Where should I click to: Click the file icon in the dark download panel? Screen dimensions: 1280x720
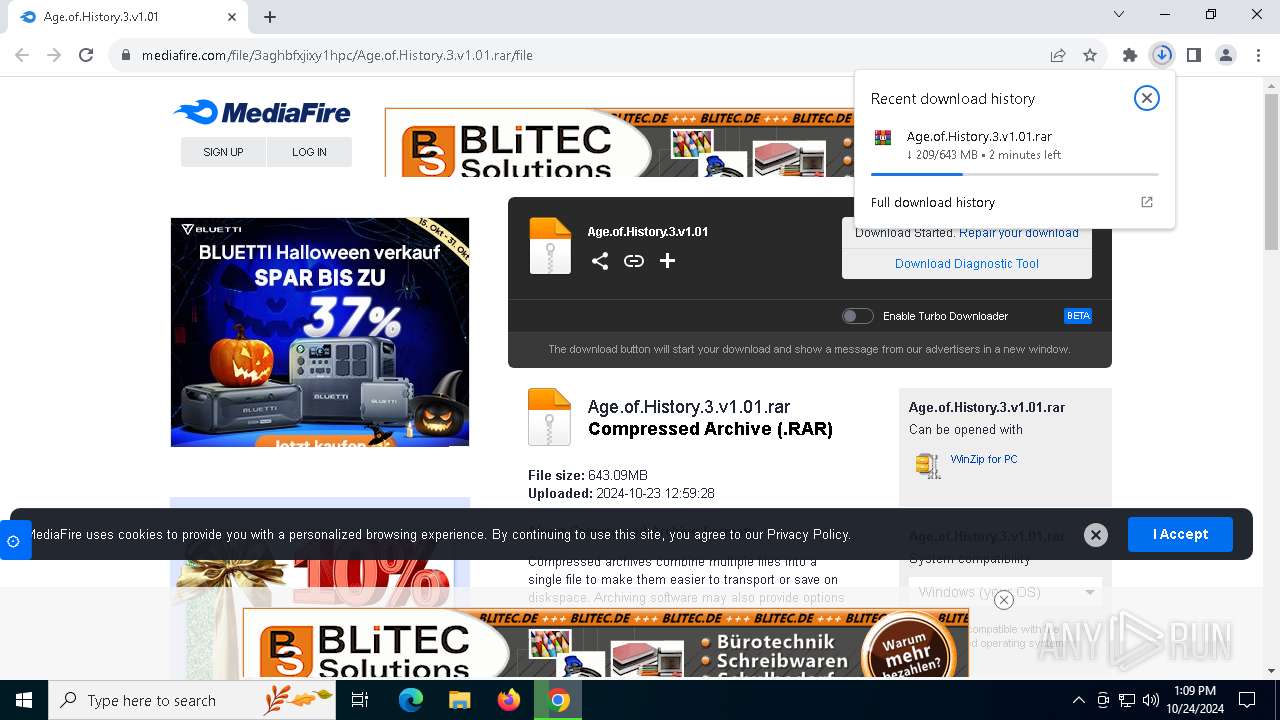tap(550, 246)
